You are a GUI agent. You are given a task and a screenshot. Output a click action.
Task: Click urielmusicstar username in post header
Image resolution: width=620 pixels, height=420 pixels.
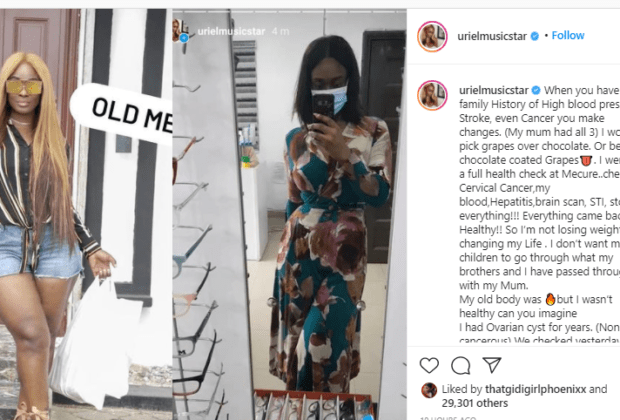tap(492, 36)
